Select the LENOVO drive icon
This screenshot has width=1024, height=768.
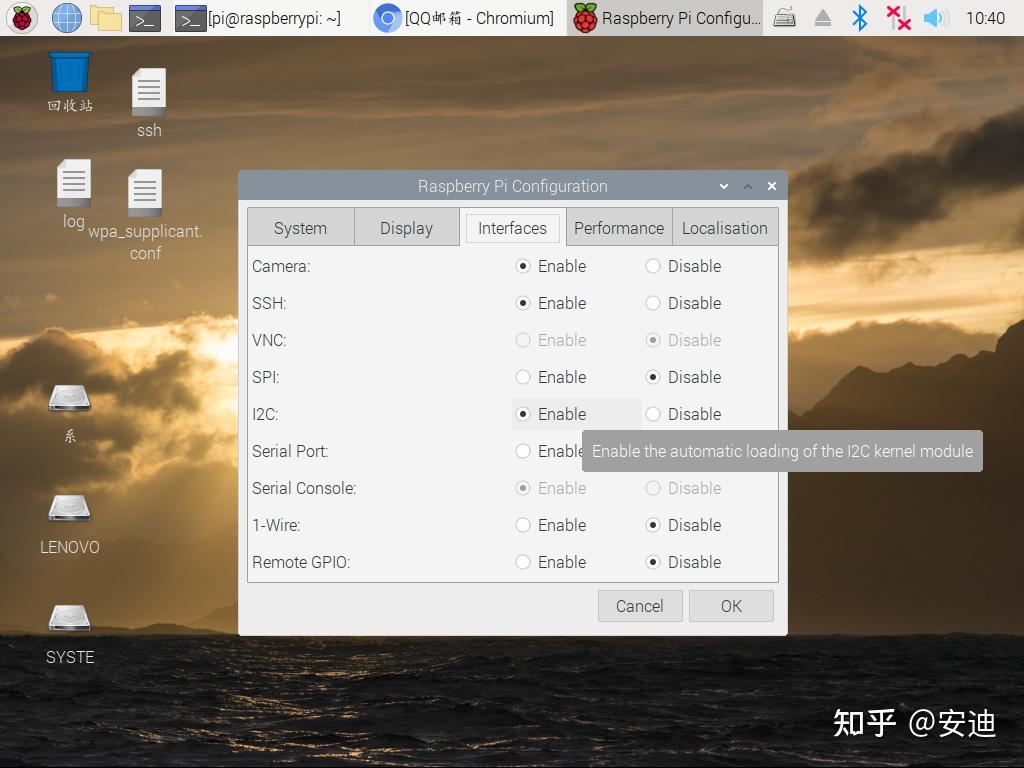(x=69, y=524)
